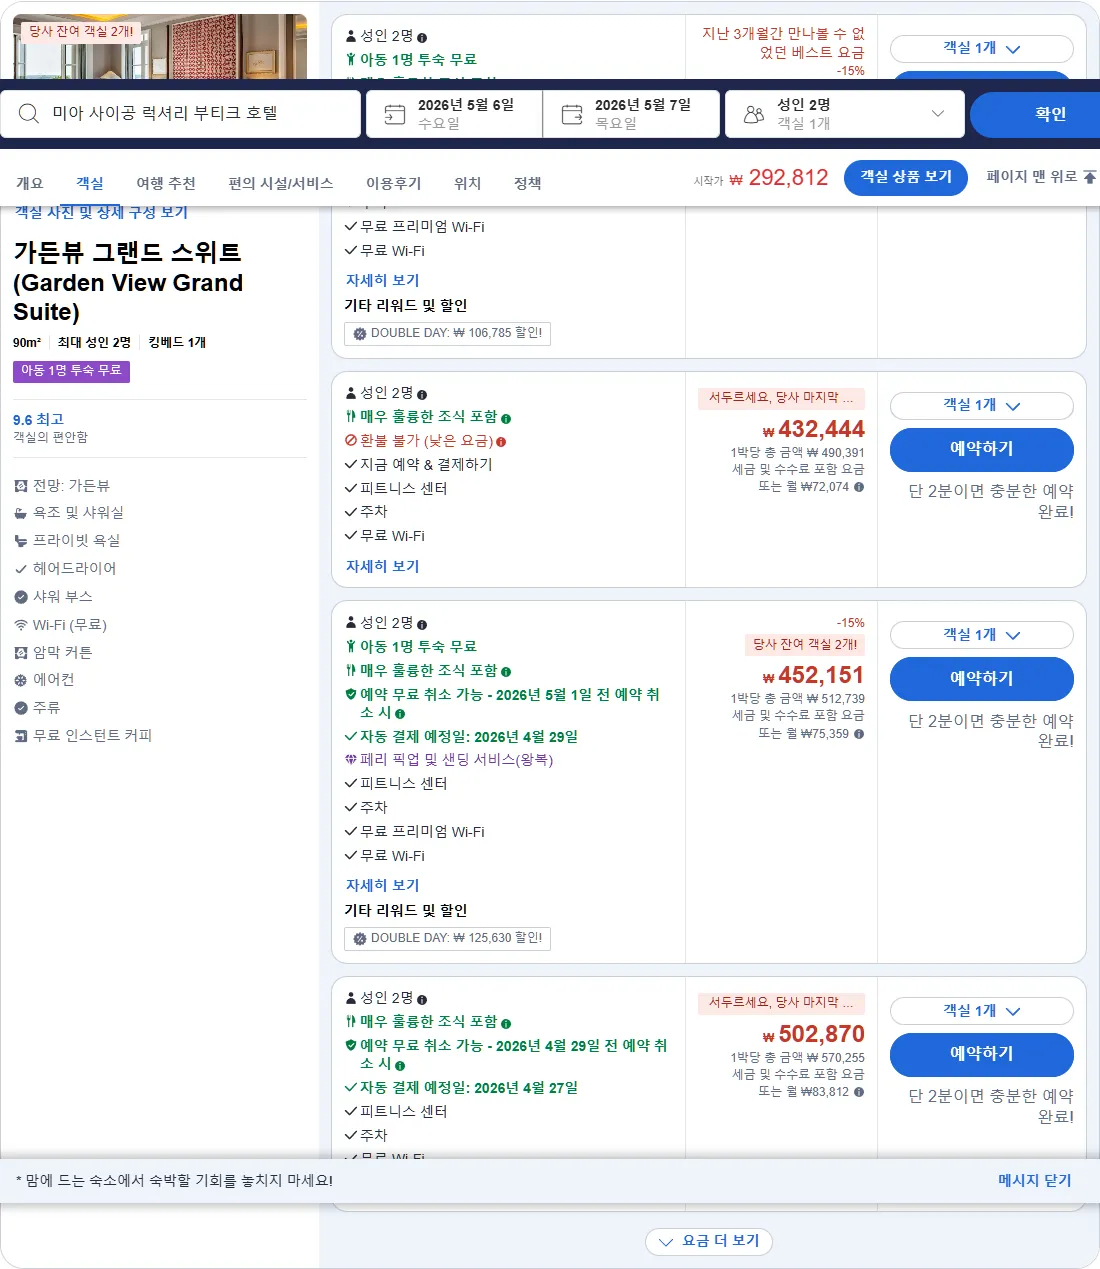This screenshot has height=1269, width=1100.
Task: Click info icon by 성인 2명 in ₩502,870 offer
Action: tap(422, 999)
